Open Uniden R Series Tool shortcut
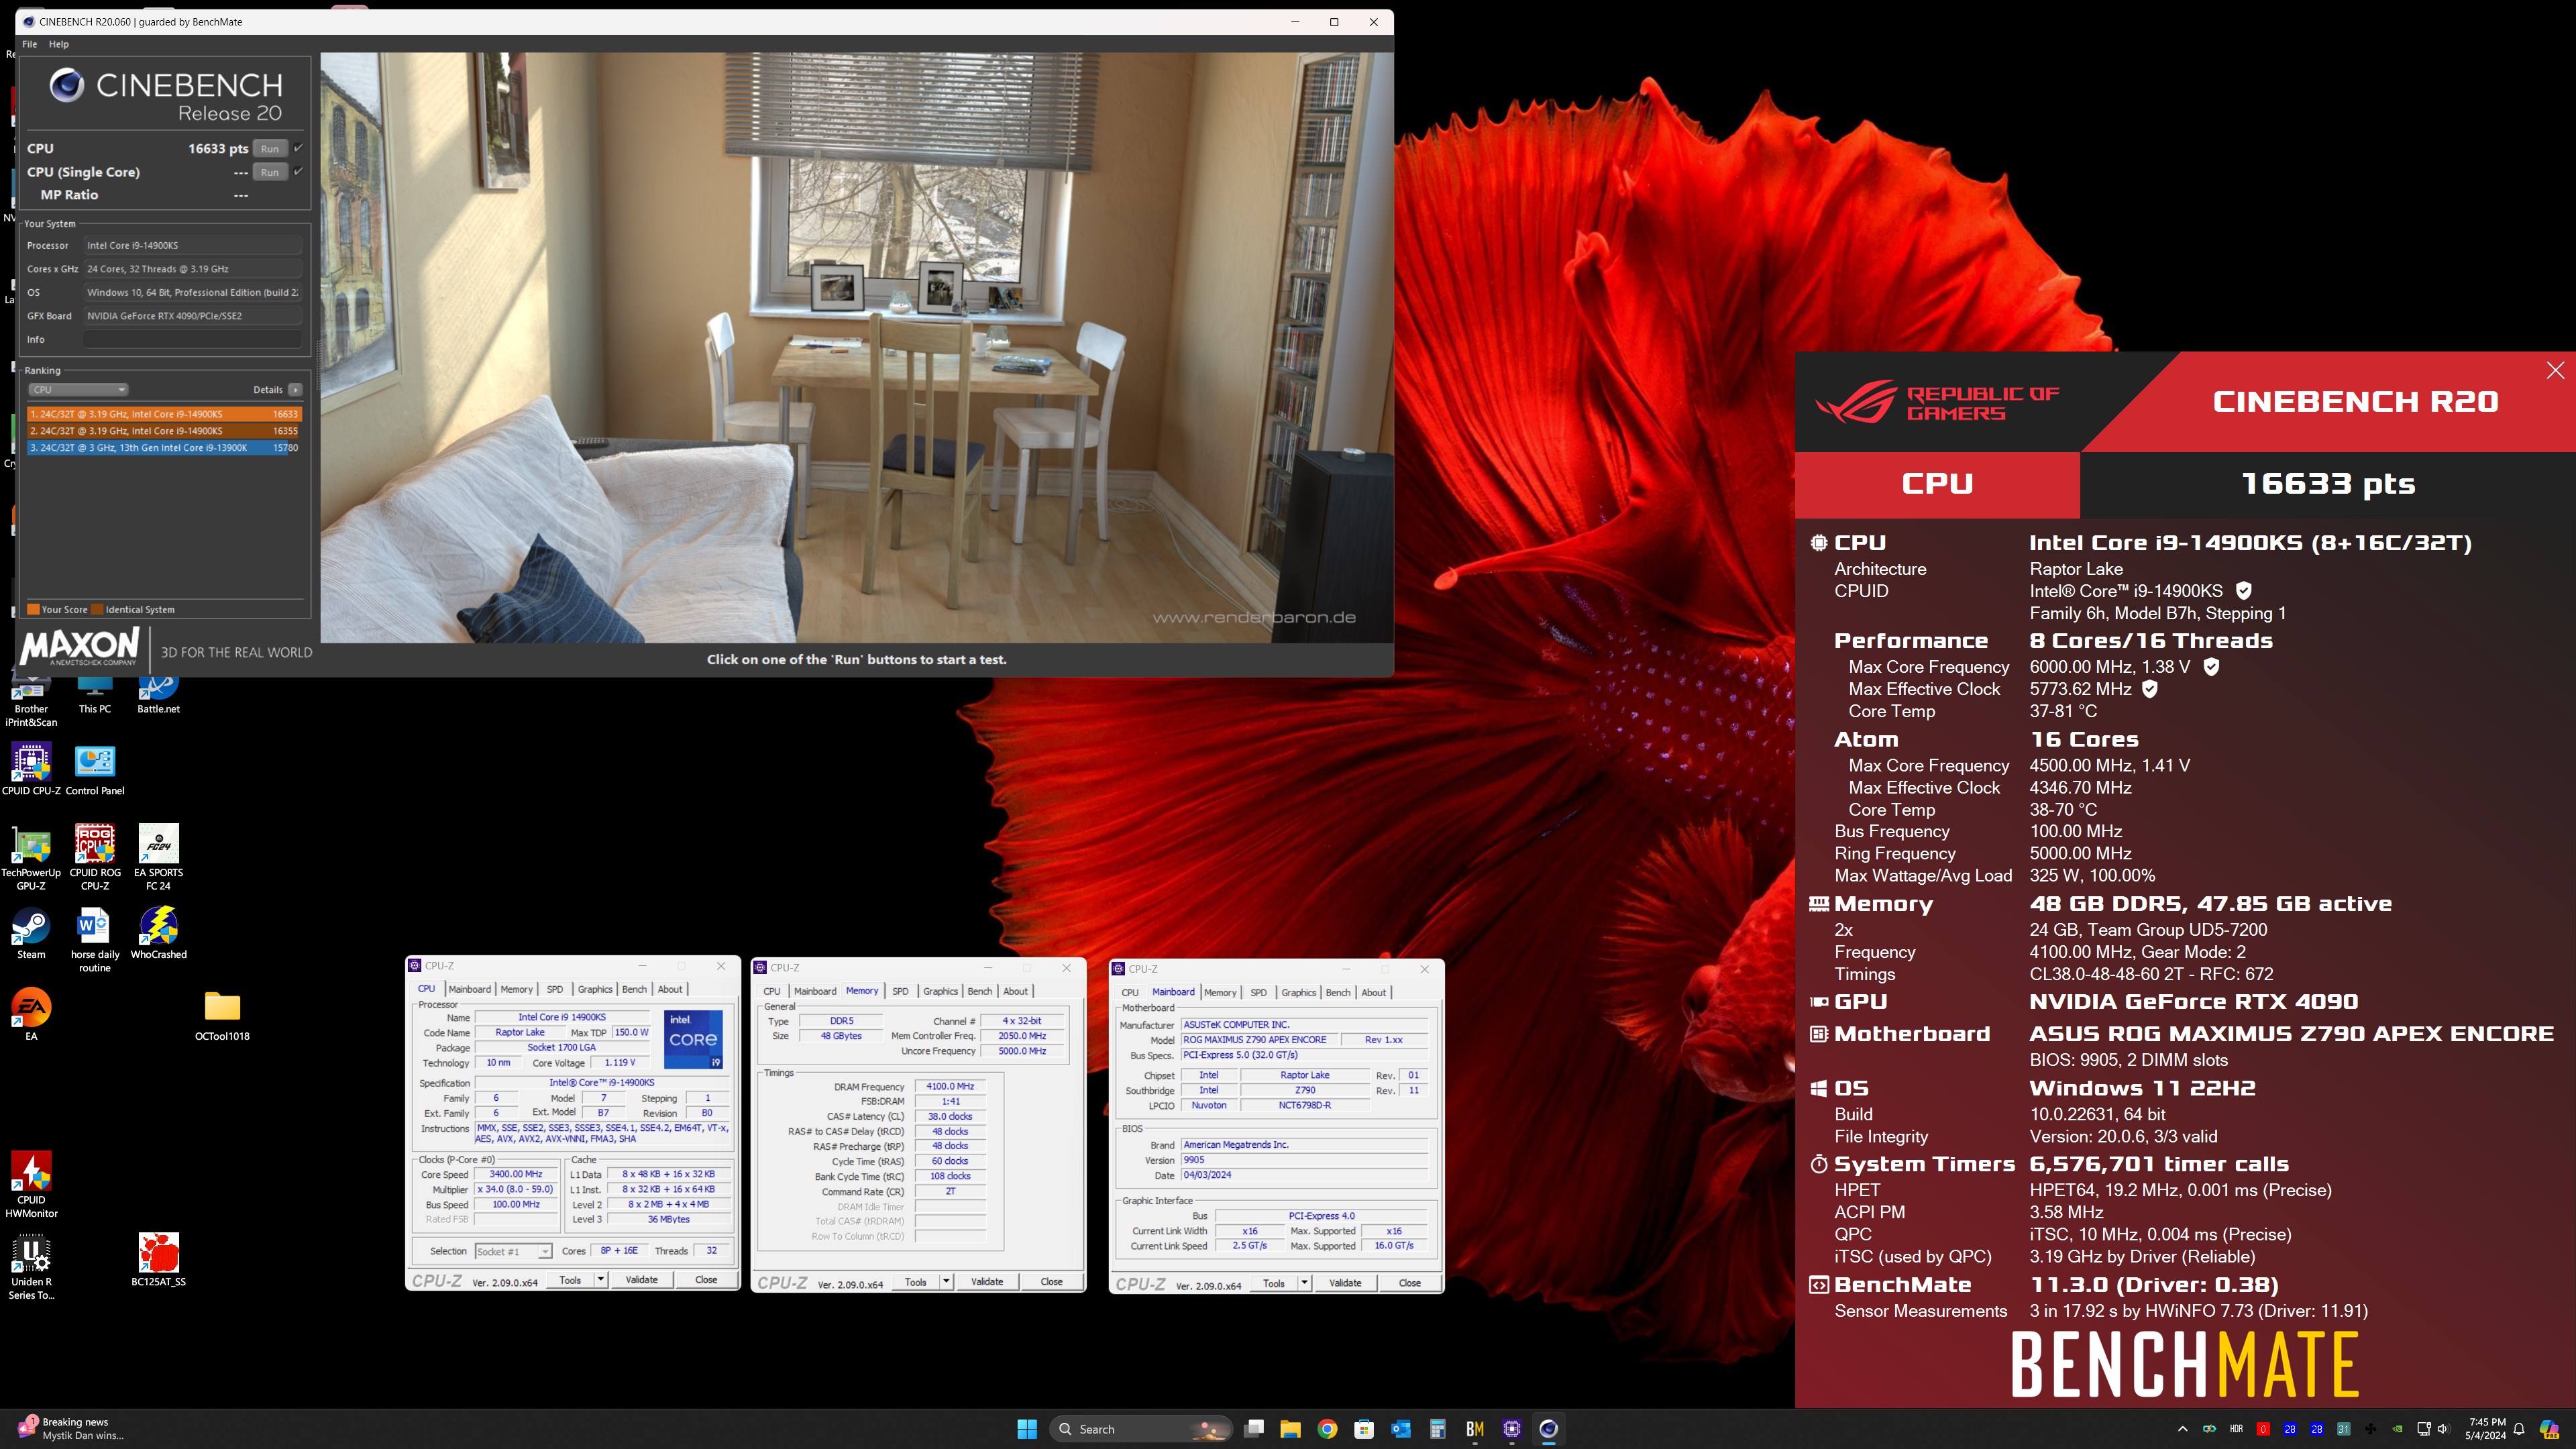This screenshot has height=1449, width=2576. [31, 1267]
